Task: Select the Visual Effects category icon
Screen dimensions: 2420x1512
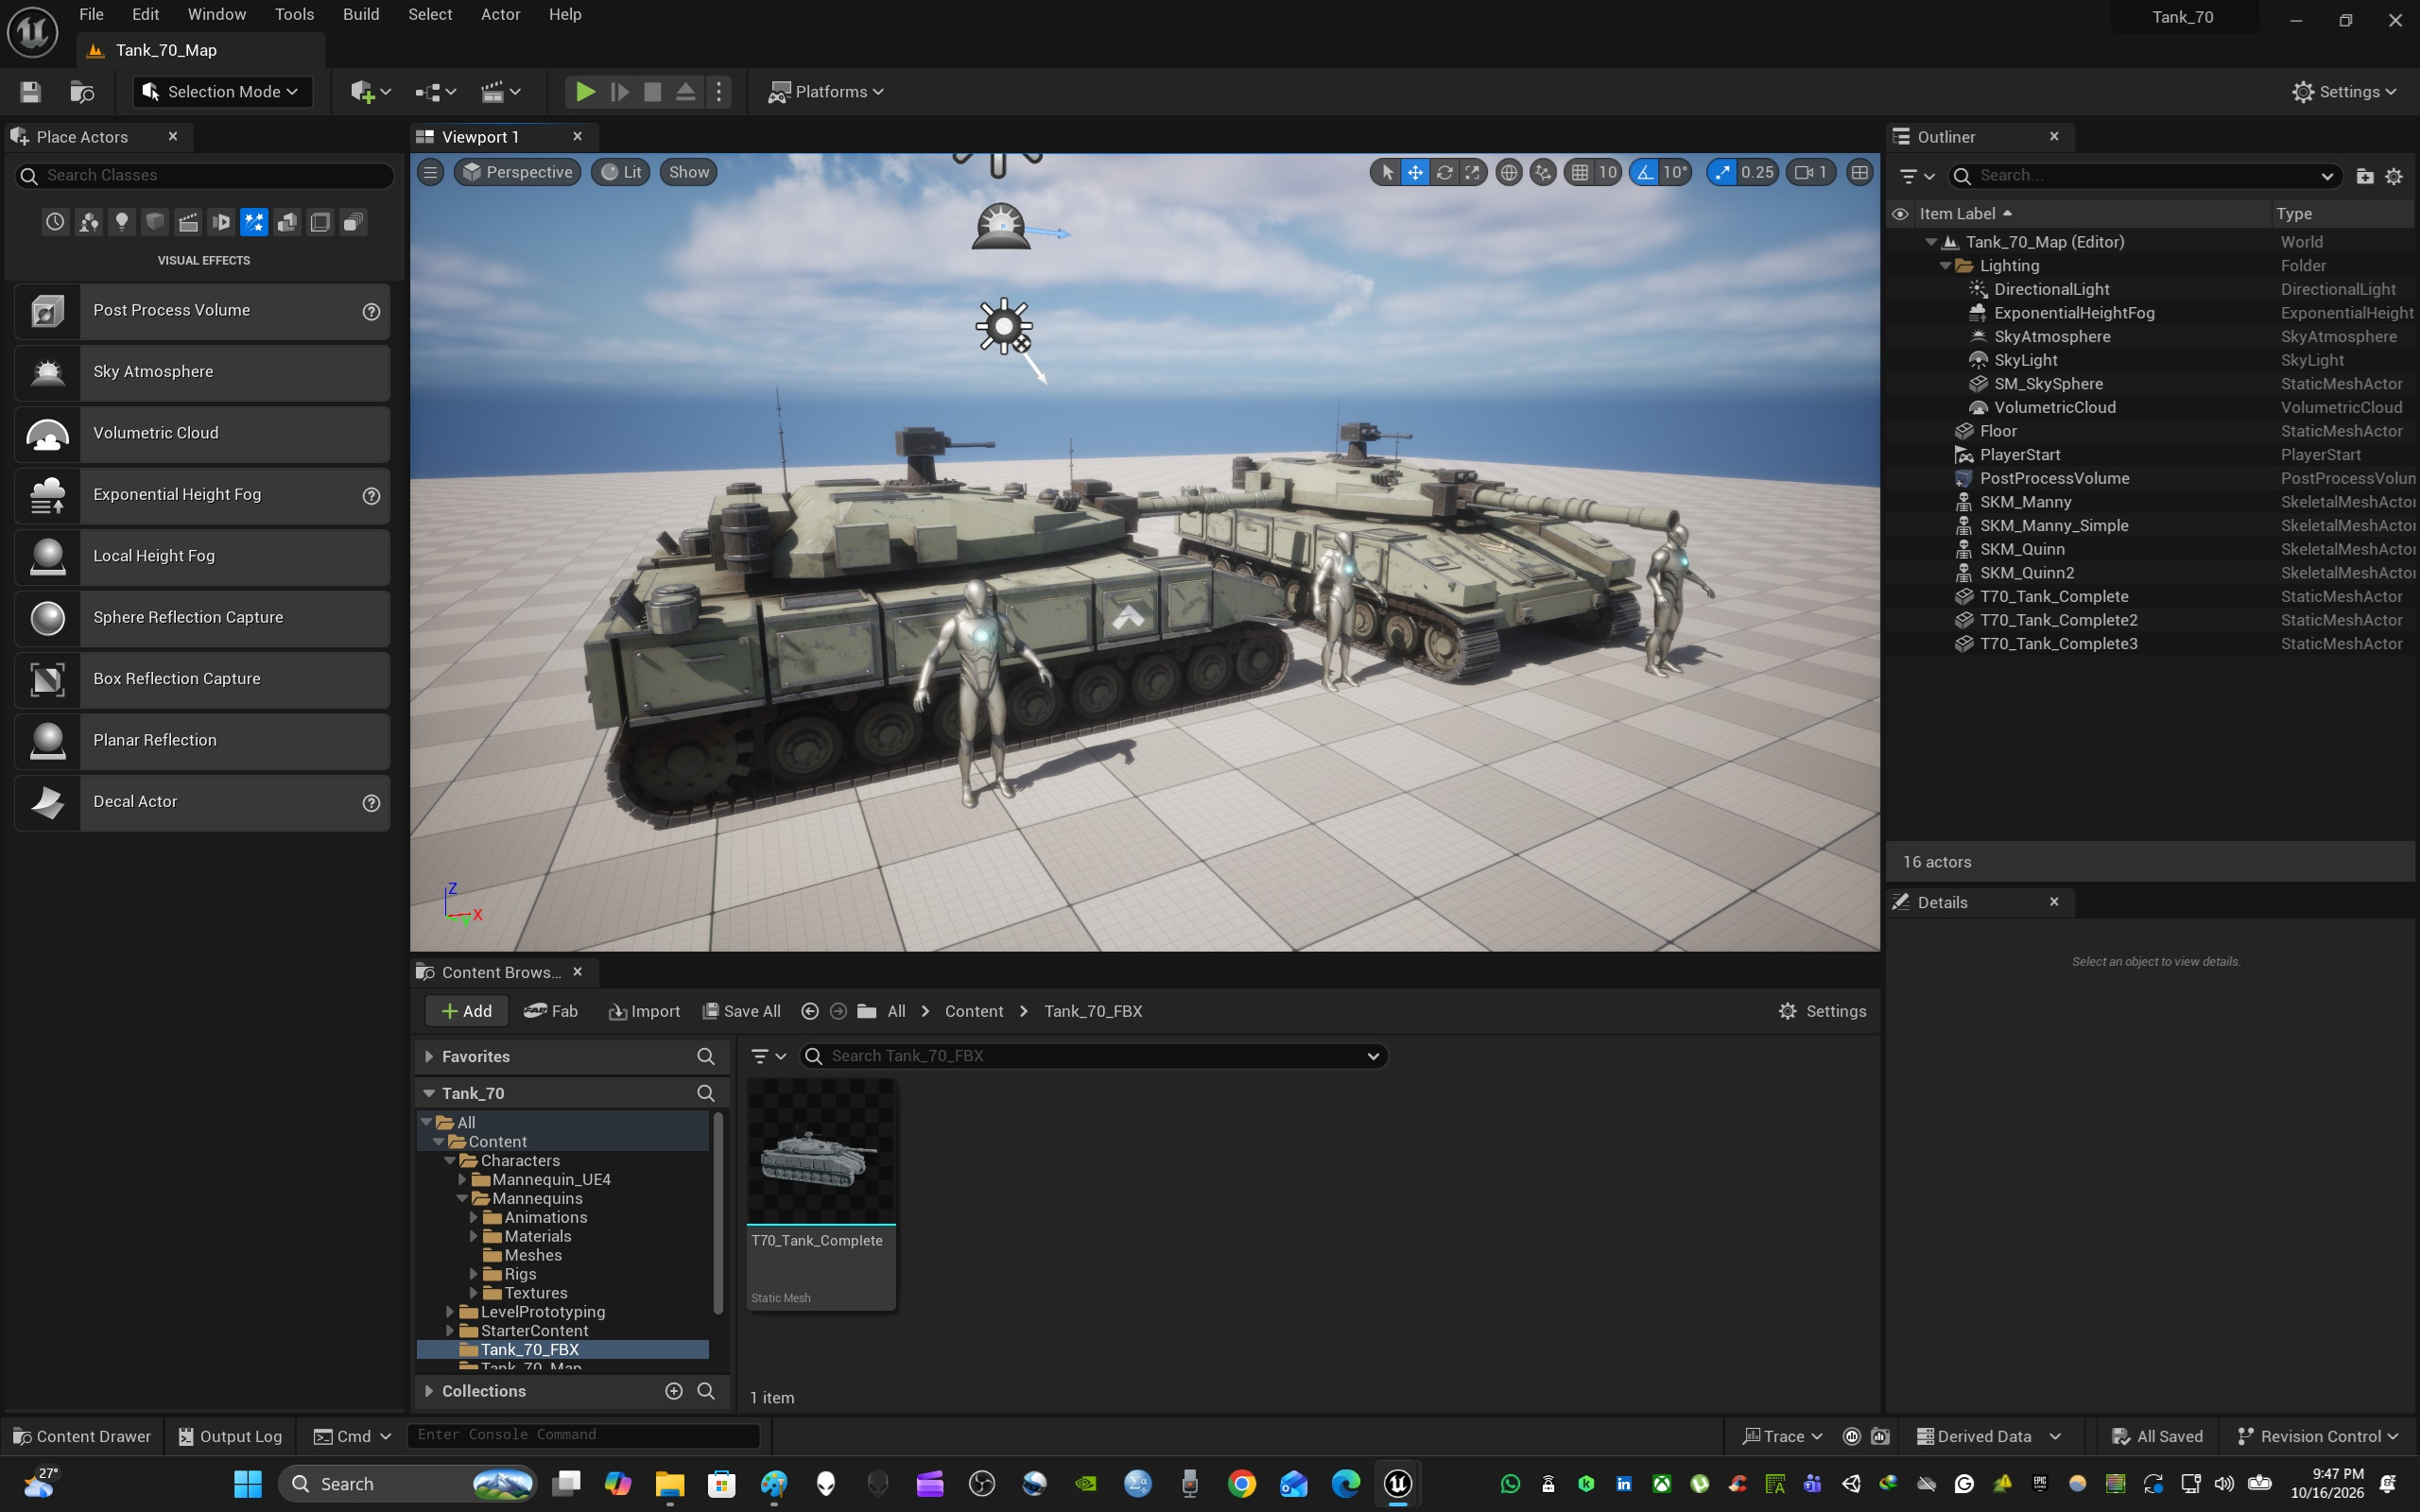Action: 254,222
